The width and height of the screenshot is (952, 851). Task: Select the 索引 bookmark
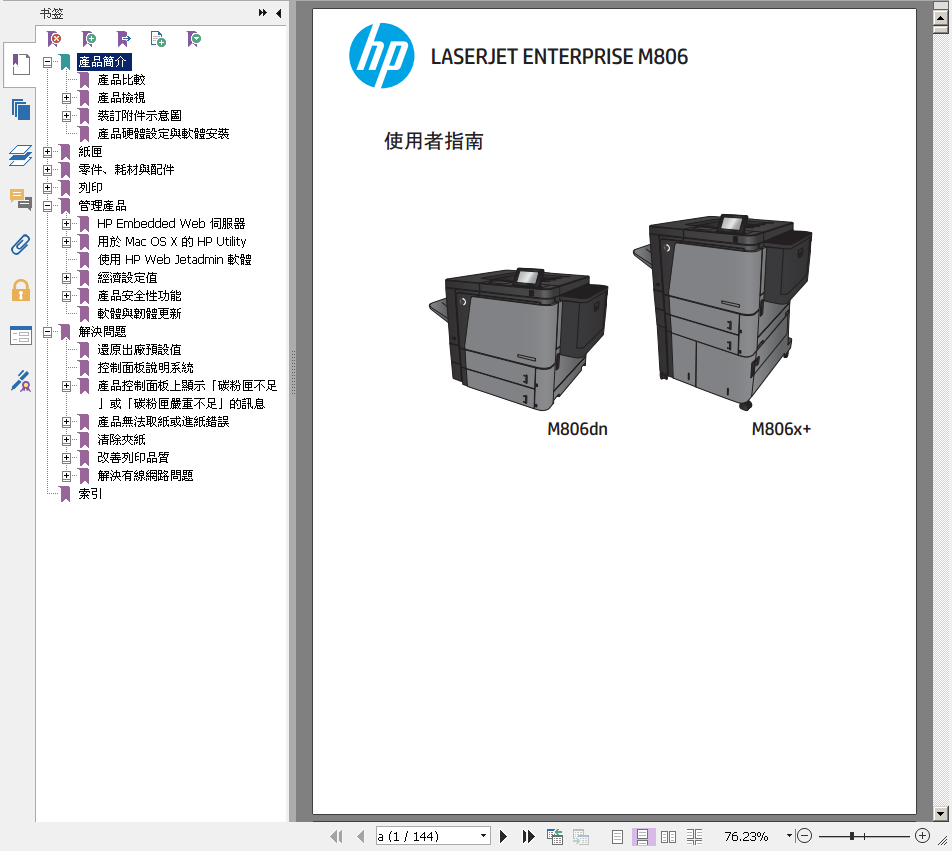(x=90, y=494)
